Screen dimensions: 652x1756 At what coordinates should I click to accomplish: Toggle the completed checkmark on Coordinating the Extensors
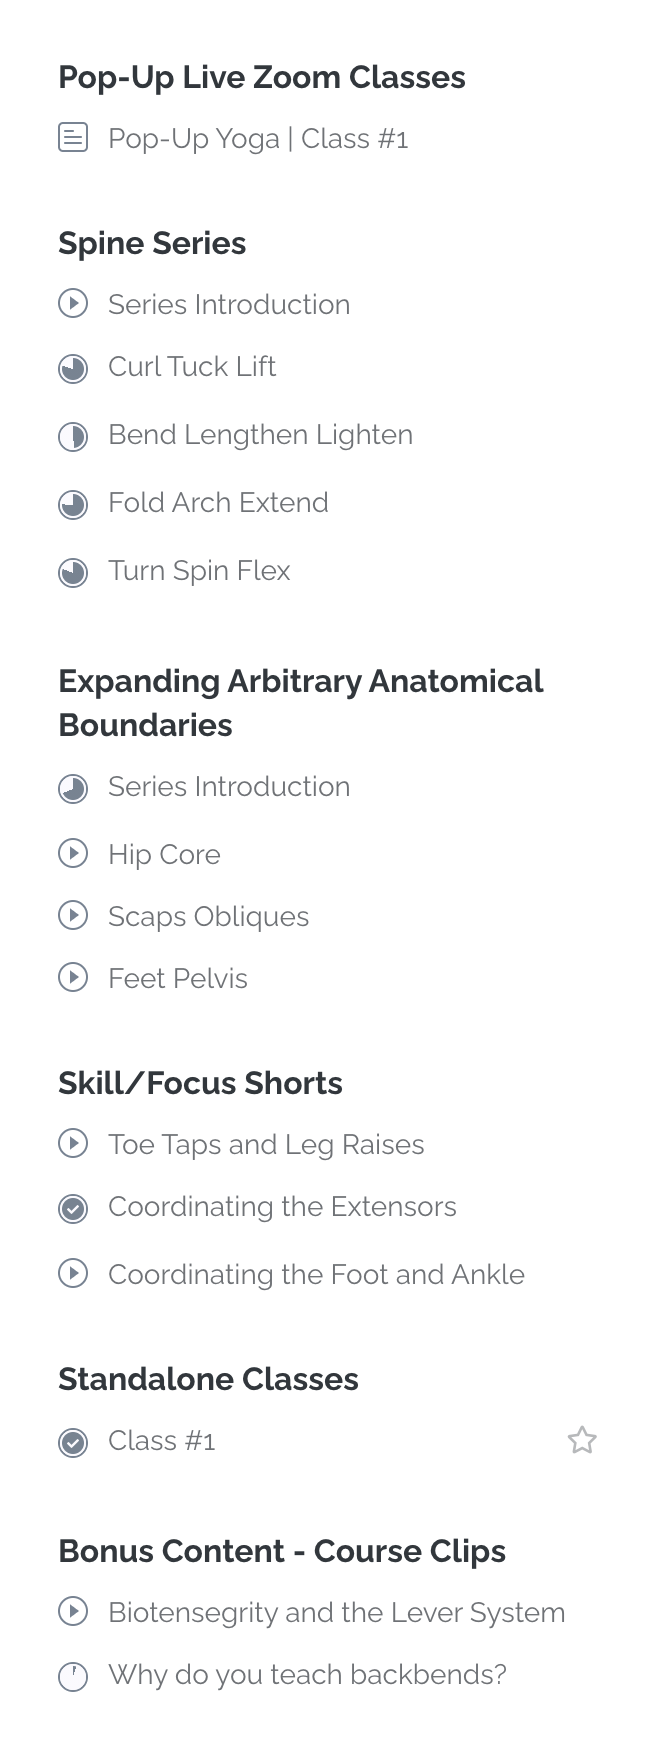(x=73, y=1210)
